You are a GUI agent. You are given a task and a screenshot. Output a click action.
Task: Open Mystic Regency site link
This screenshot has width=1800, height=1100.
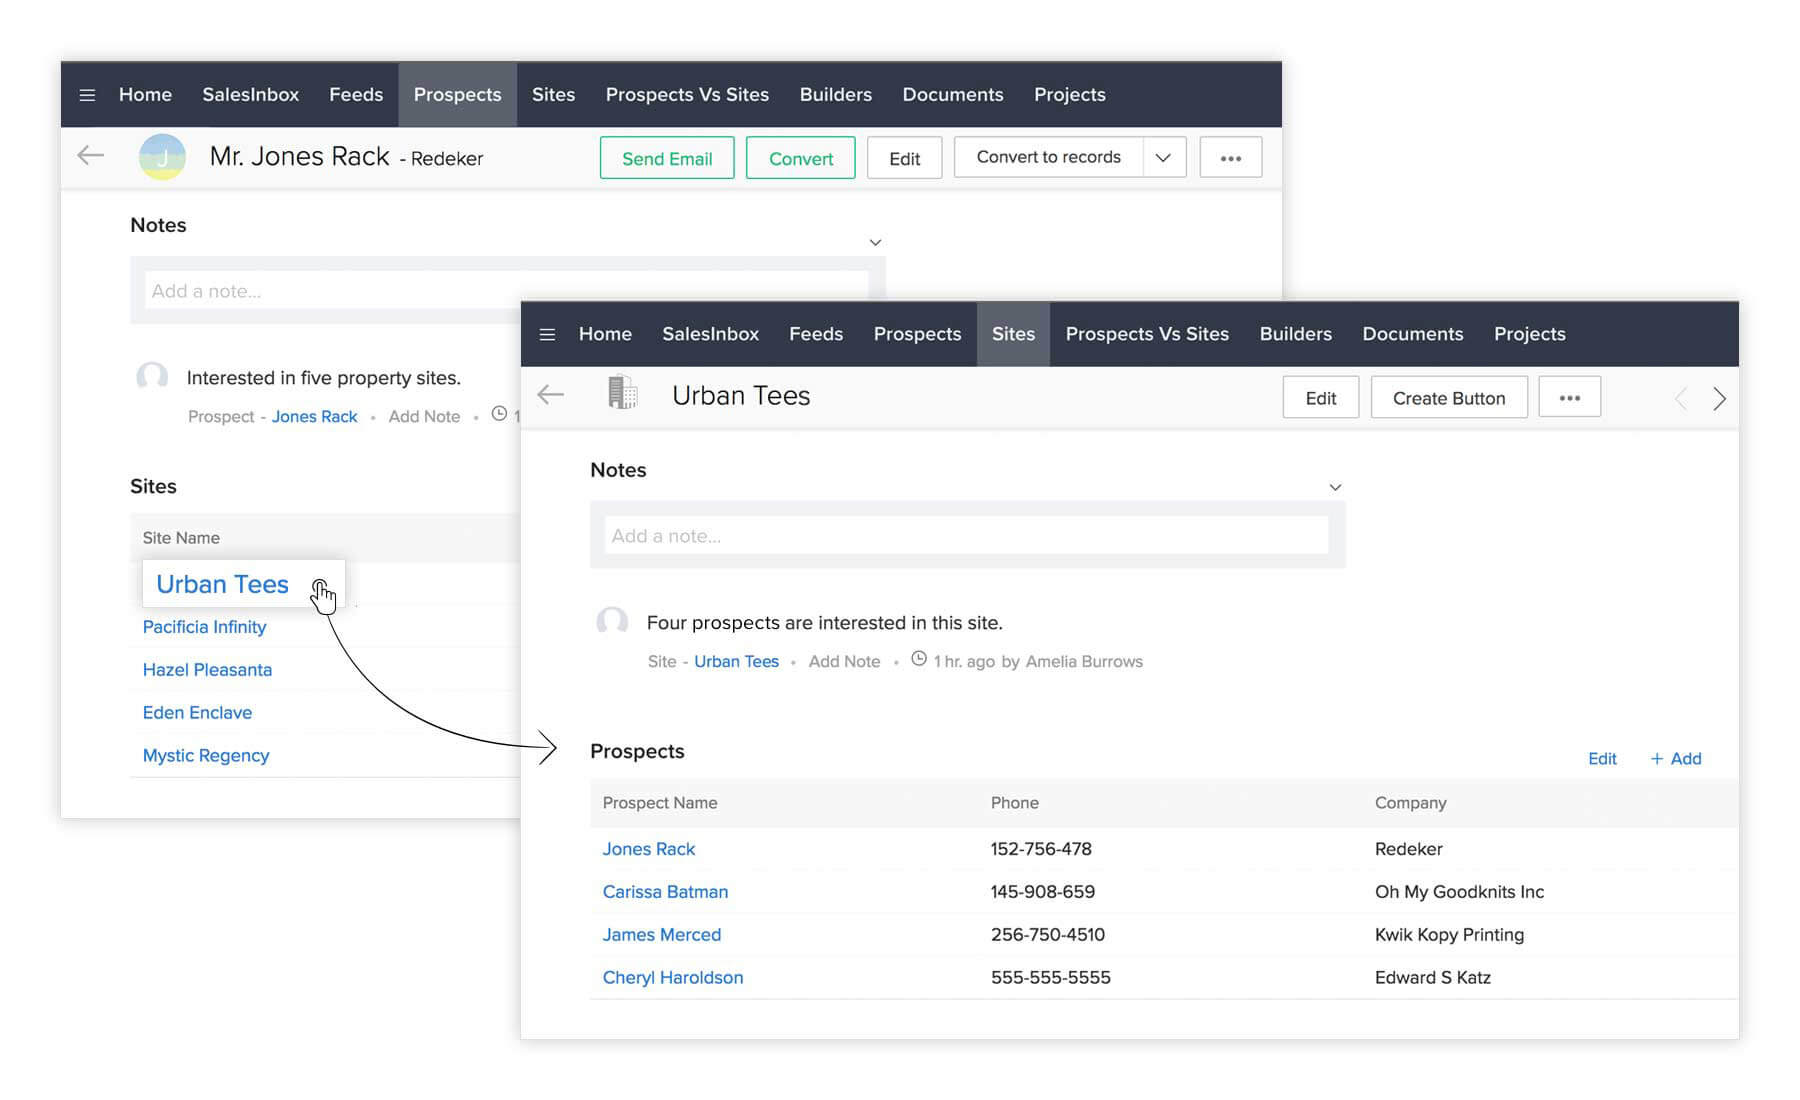point(206,756)
